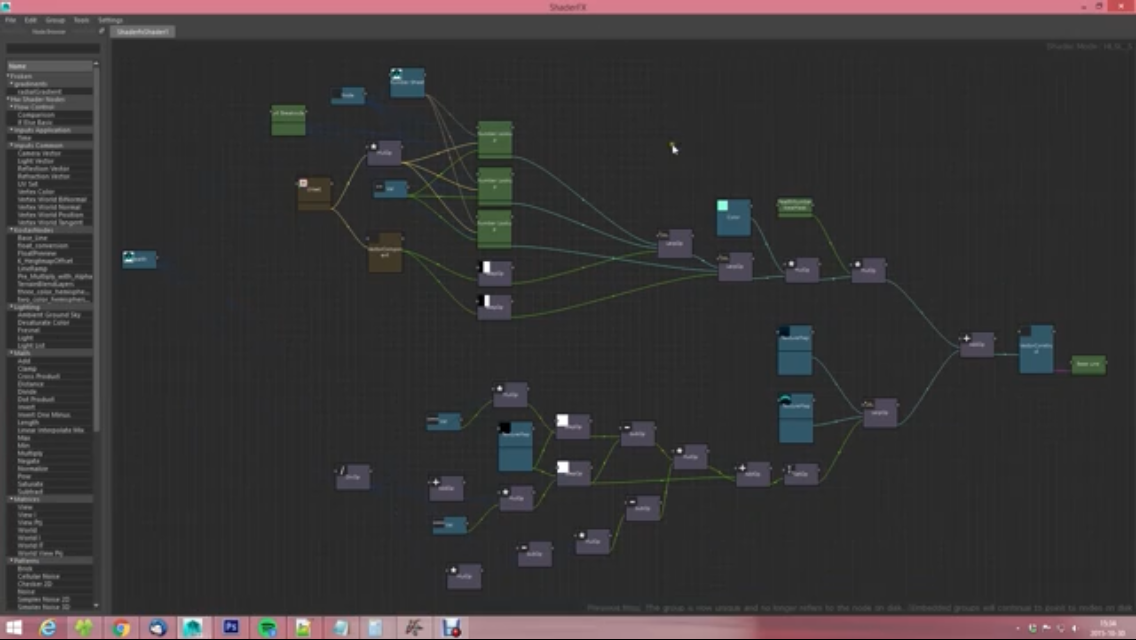Collapse the Math group
1136x640 pixels.
click(12, 353)
